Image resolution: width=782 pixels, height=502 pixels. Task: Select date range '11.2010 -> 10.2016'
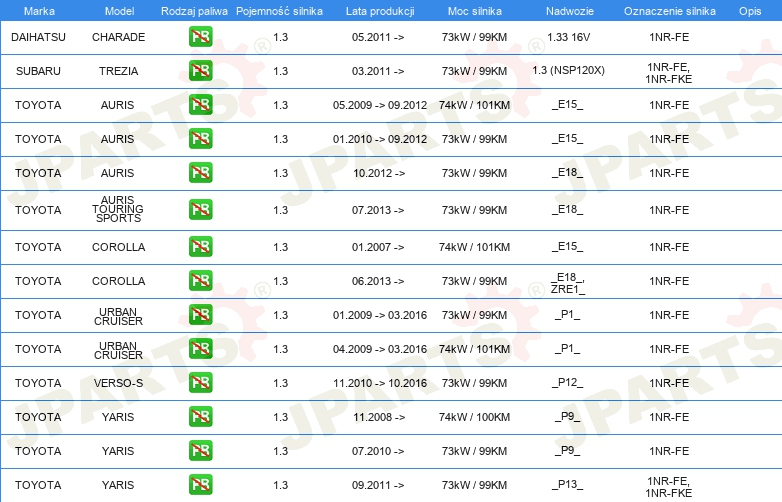coord(380,383)
